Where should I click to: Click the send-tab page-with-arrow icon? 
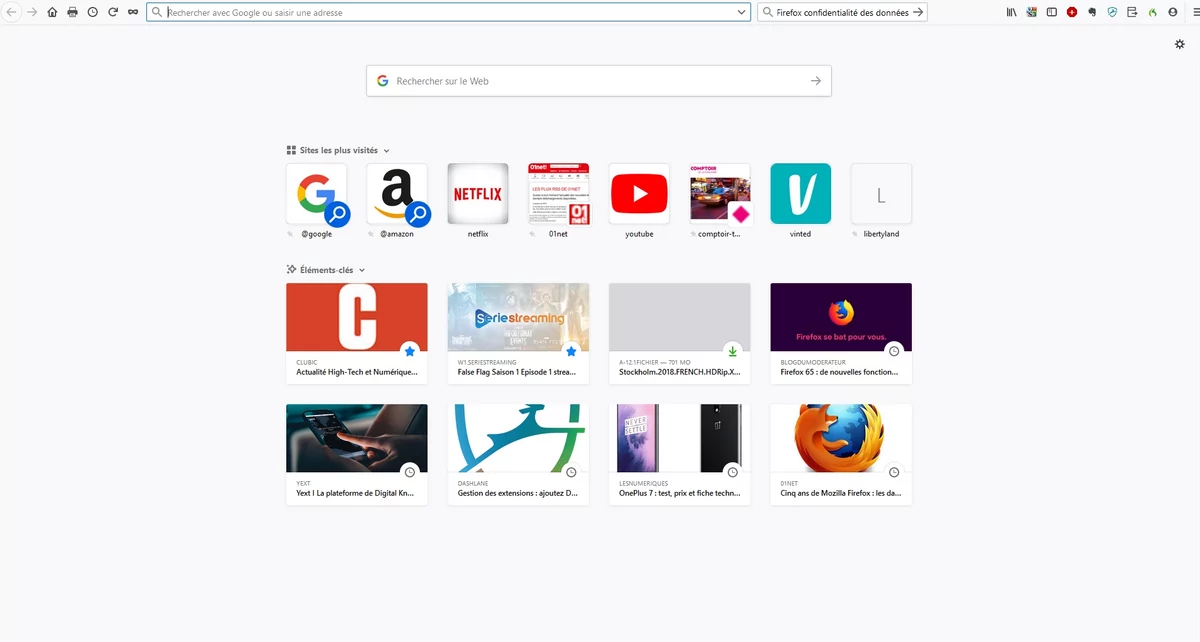(1132, 12)
